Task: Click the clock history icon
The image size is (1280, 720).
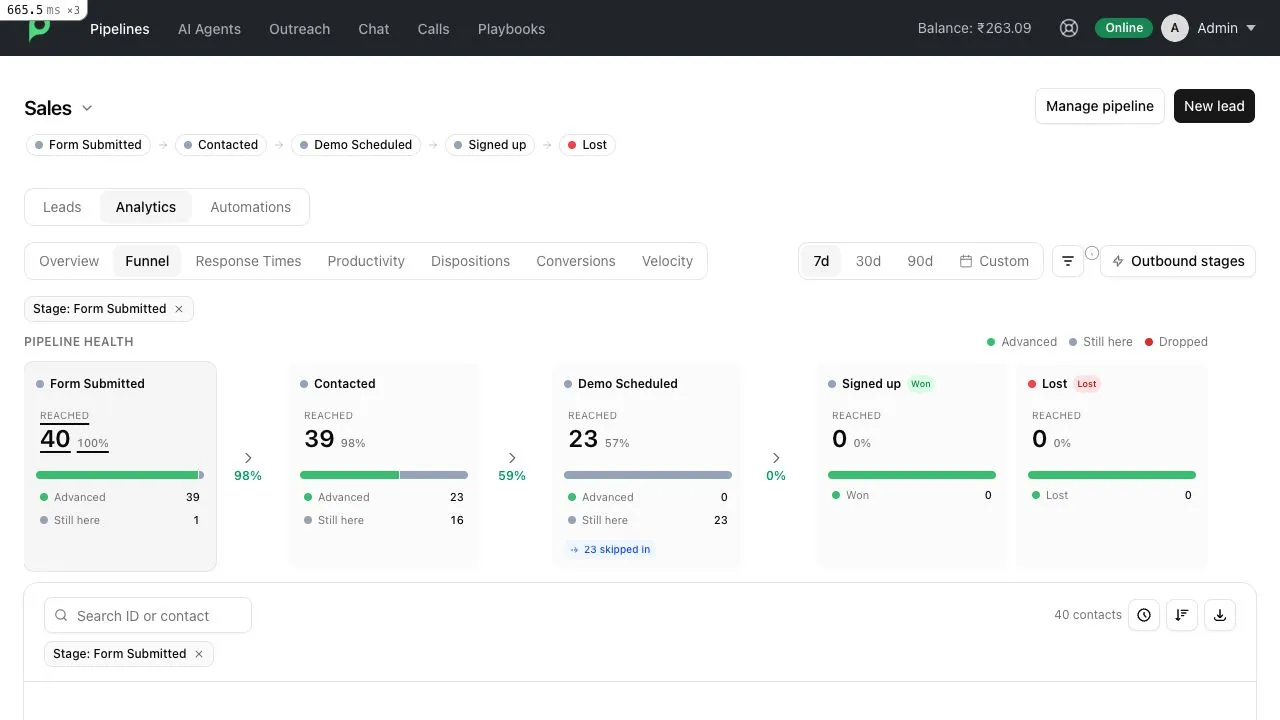Action: (x=1144, y=615)
